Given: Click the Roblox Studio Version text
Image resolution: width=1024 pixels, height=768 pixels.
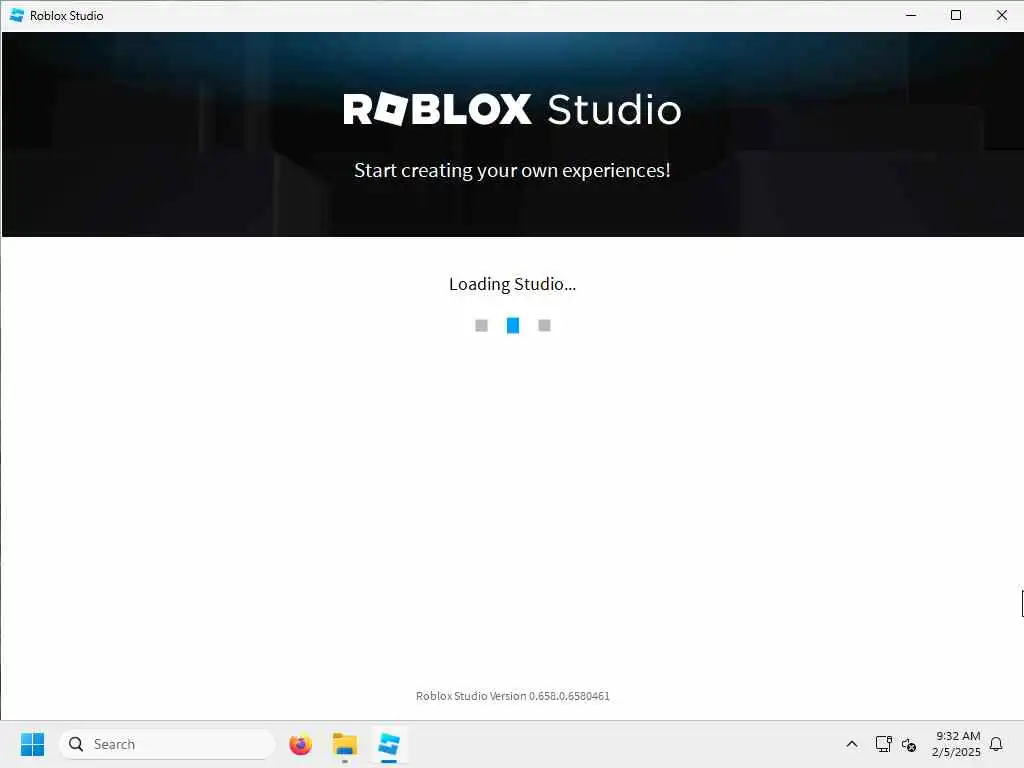Looking at the screenshot, I should point(513,696).
